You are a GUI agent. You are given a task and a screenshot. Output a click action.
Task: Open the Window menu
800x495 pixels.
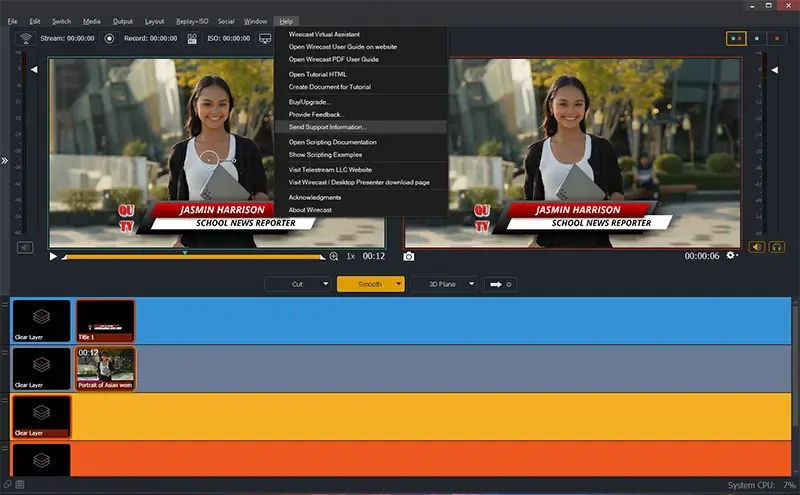(255, 21)
